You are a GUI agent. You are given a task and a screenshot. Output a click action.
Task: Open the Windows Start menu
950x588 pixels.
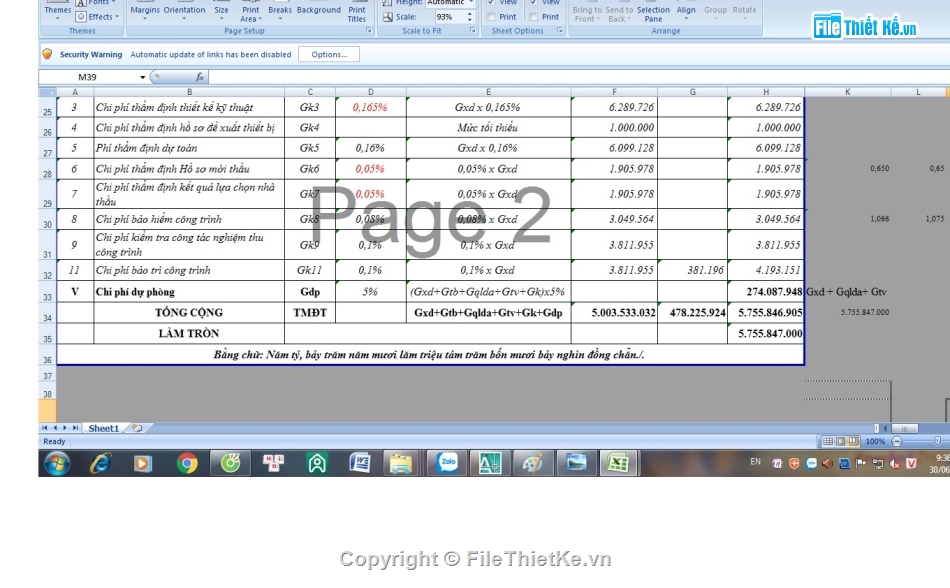57,464
